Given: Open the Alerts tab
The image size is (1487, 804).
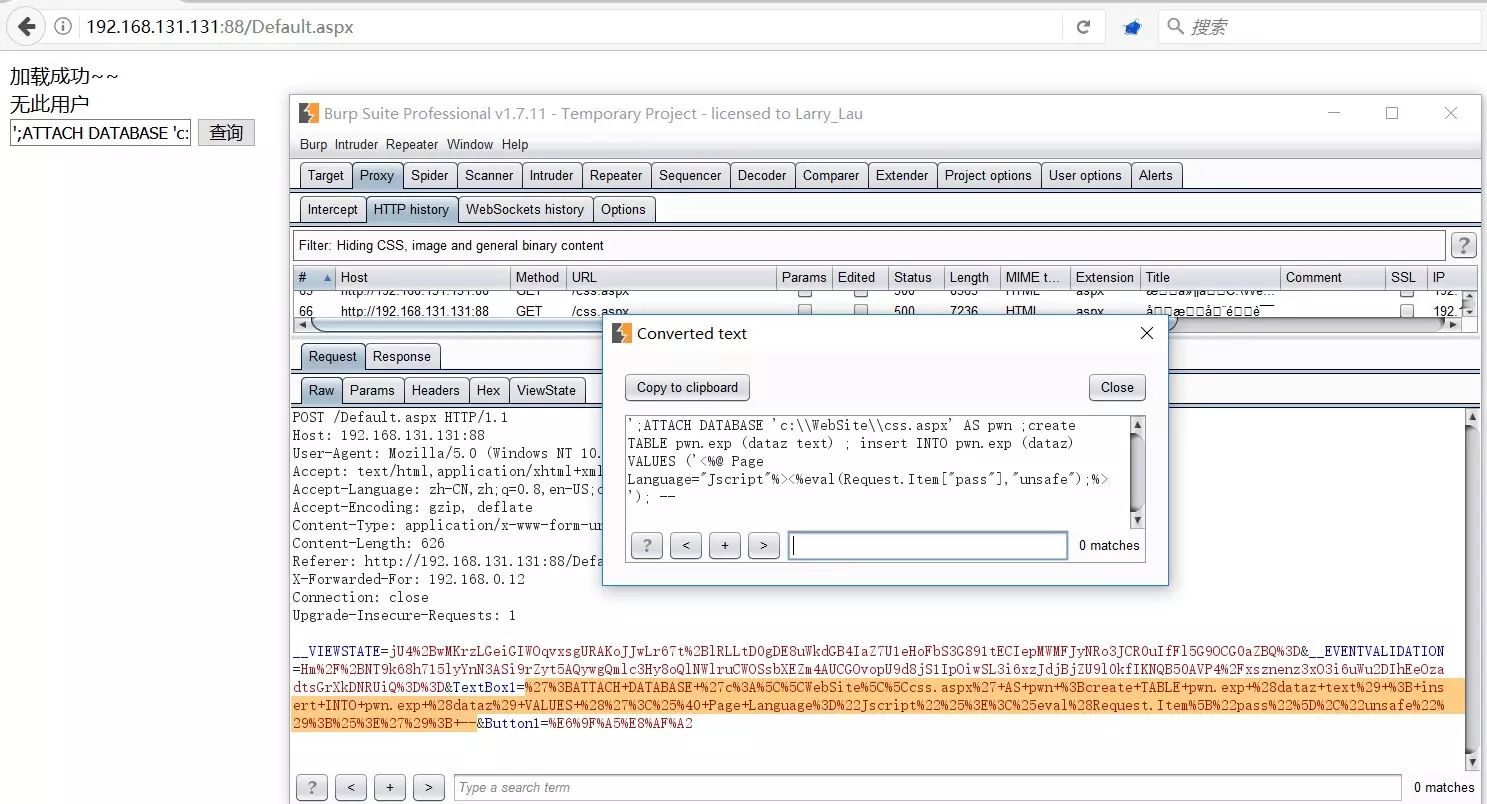Looking at the screenshot, I should click(1155, 175).
